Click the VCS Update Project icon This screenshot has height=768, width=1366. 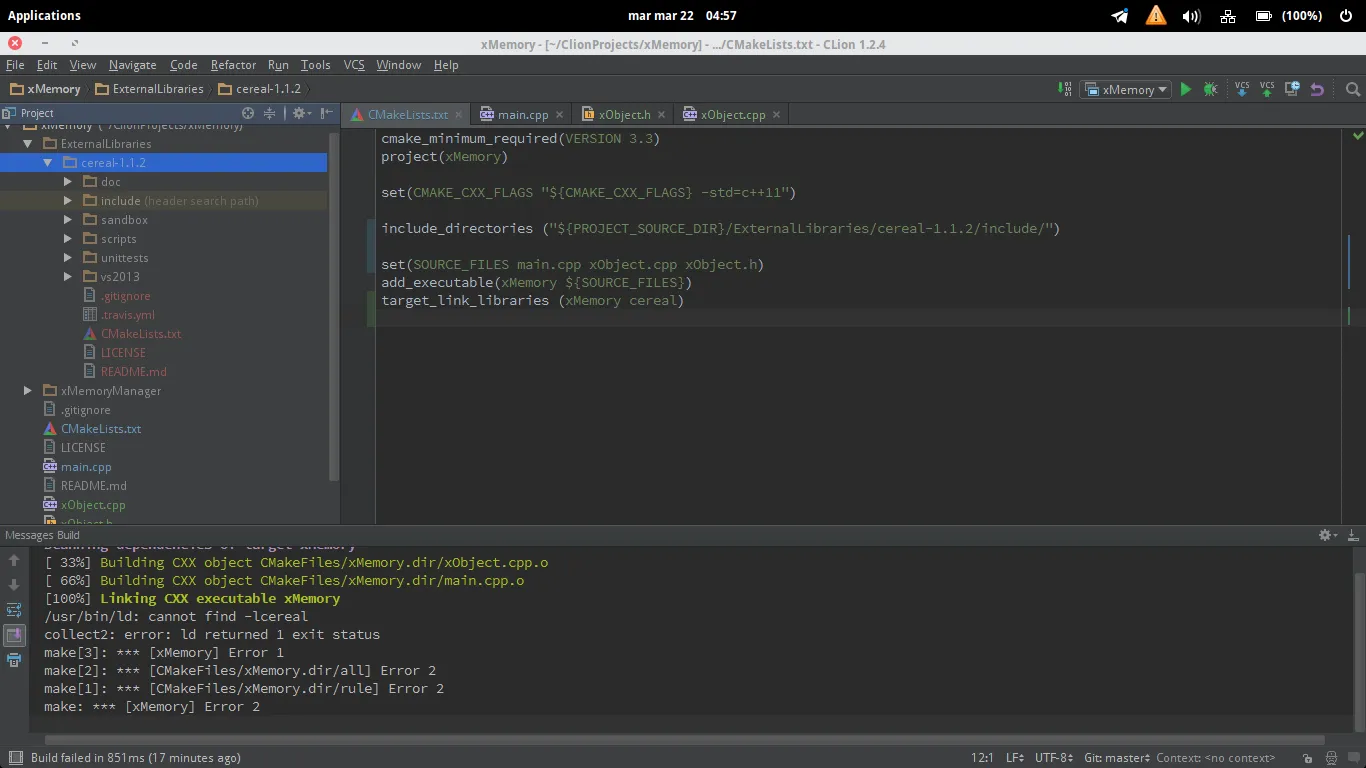pyautogui.click(x=1242, y=89)
